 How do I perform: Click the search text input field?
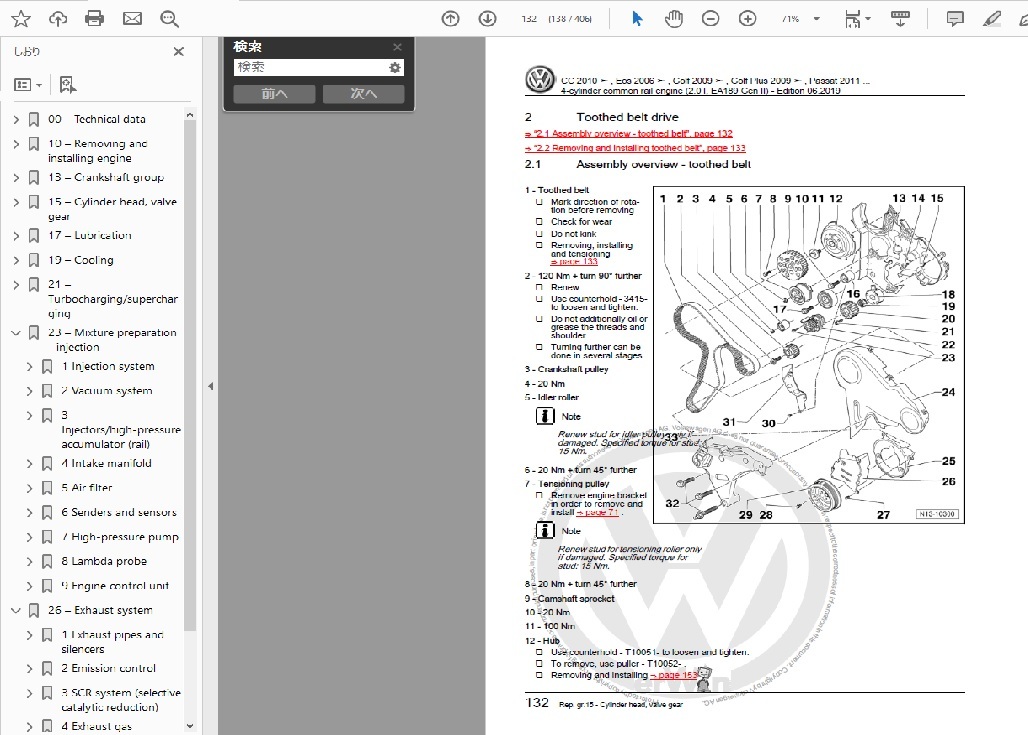pos(309,67)
